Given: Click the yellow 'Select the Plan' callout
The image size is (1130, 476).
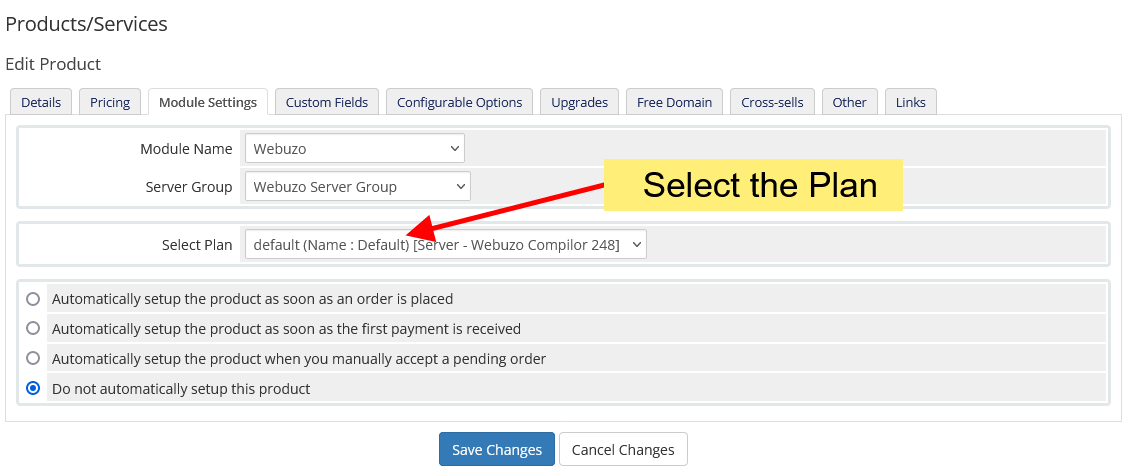Looking at the screenshot, I should 753,185.
